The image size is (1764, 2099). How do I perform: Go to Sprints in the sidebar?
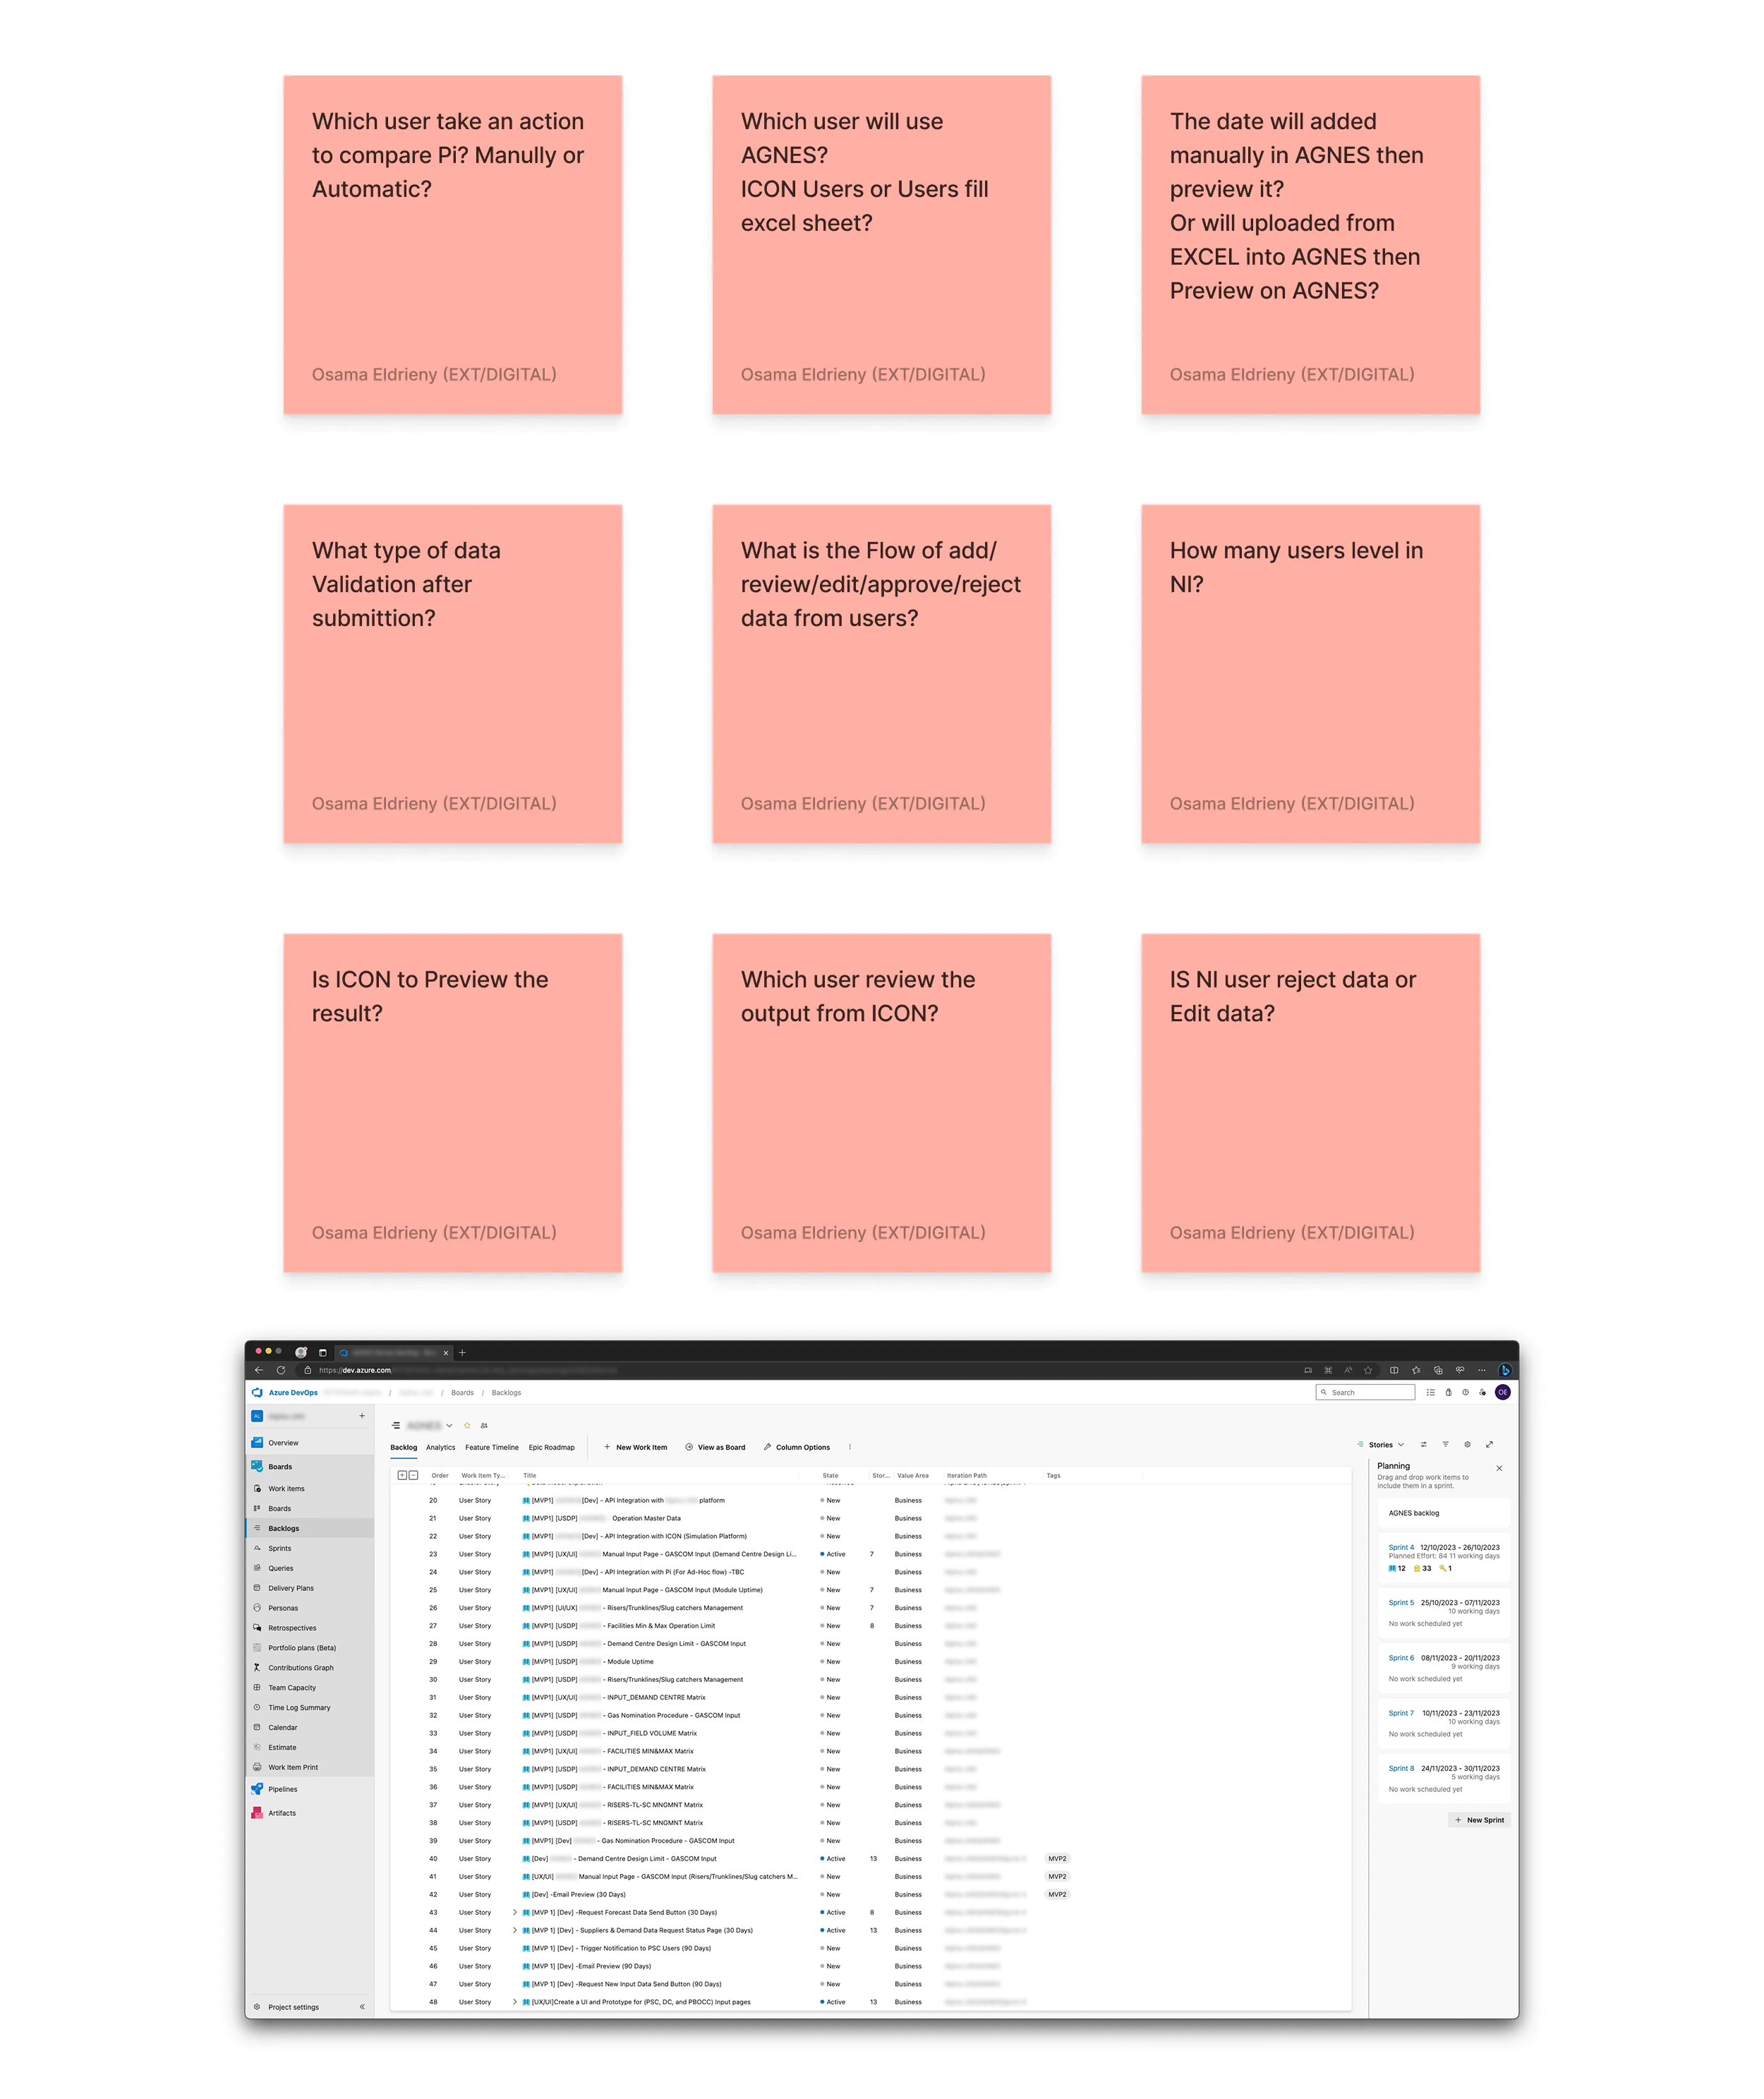280,1549
